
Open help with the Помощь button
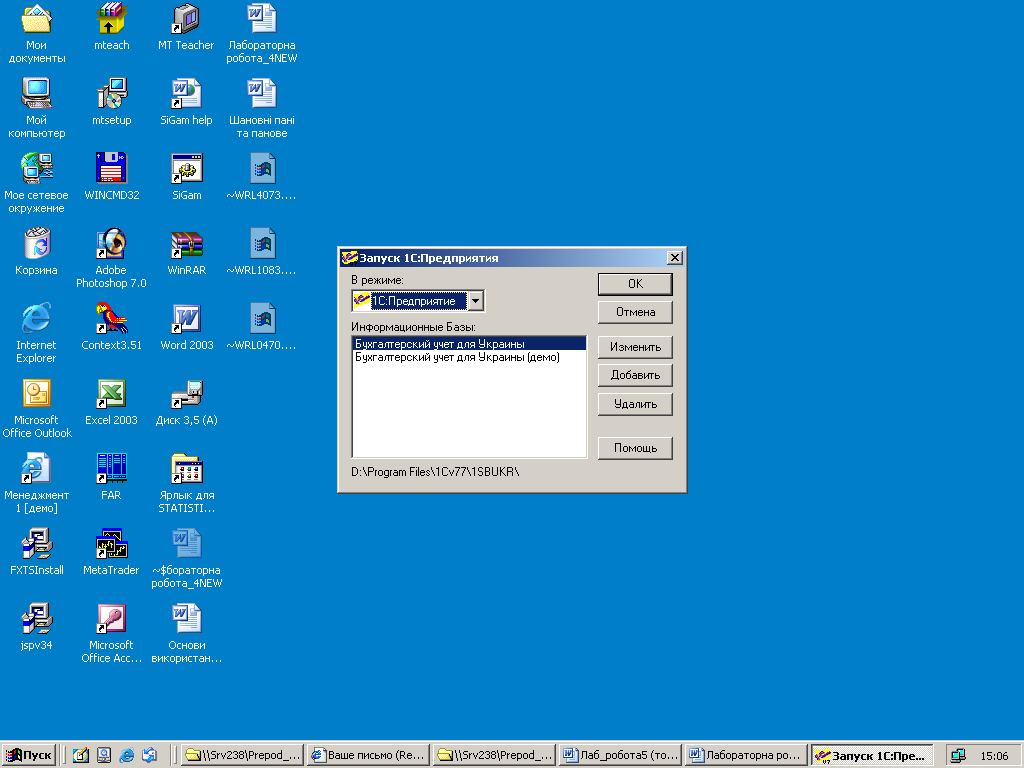(x=635, y=448)
